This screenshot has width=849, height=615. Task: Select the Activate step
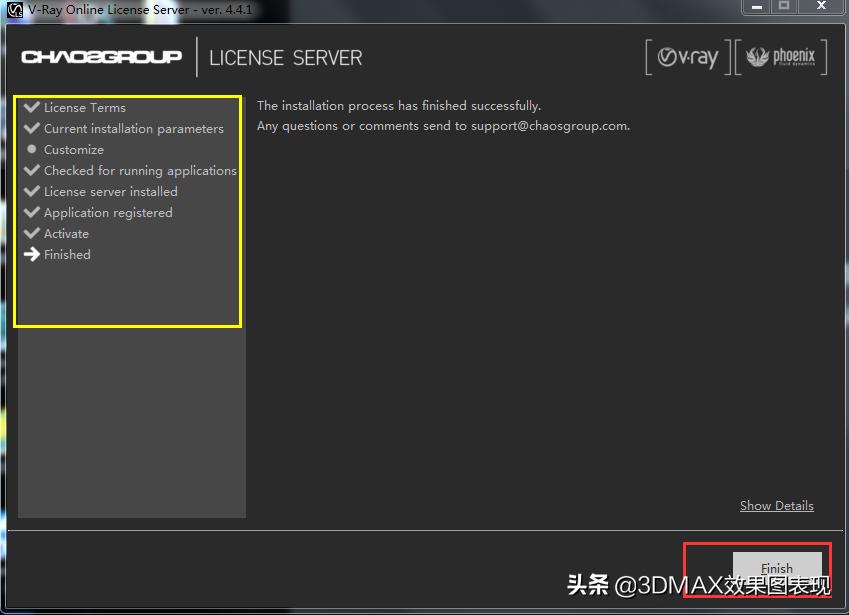click(66, 234)
